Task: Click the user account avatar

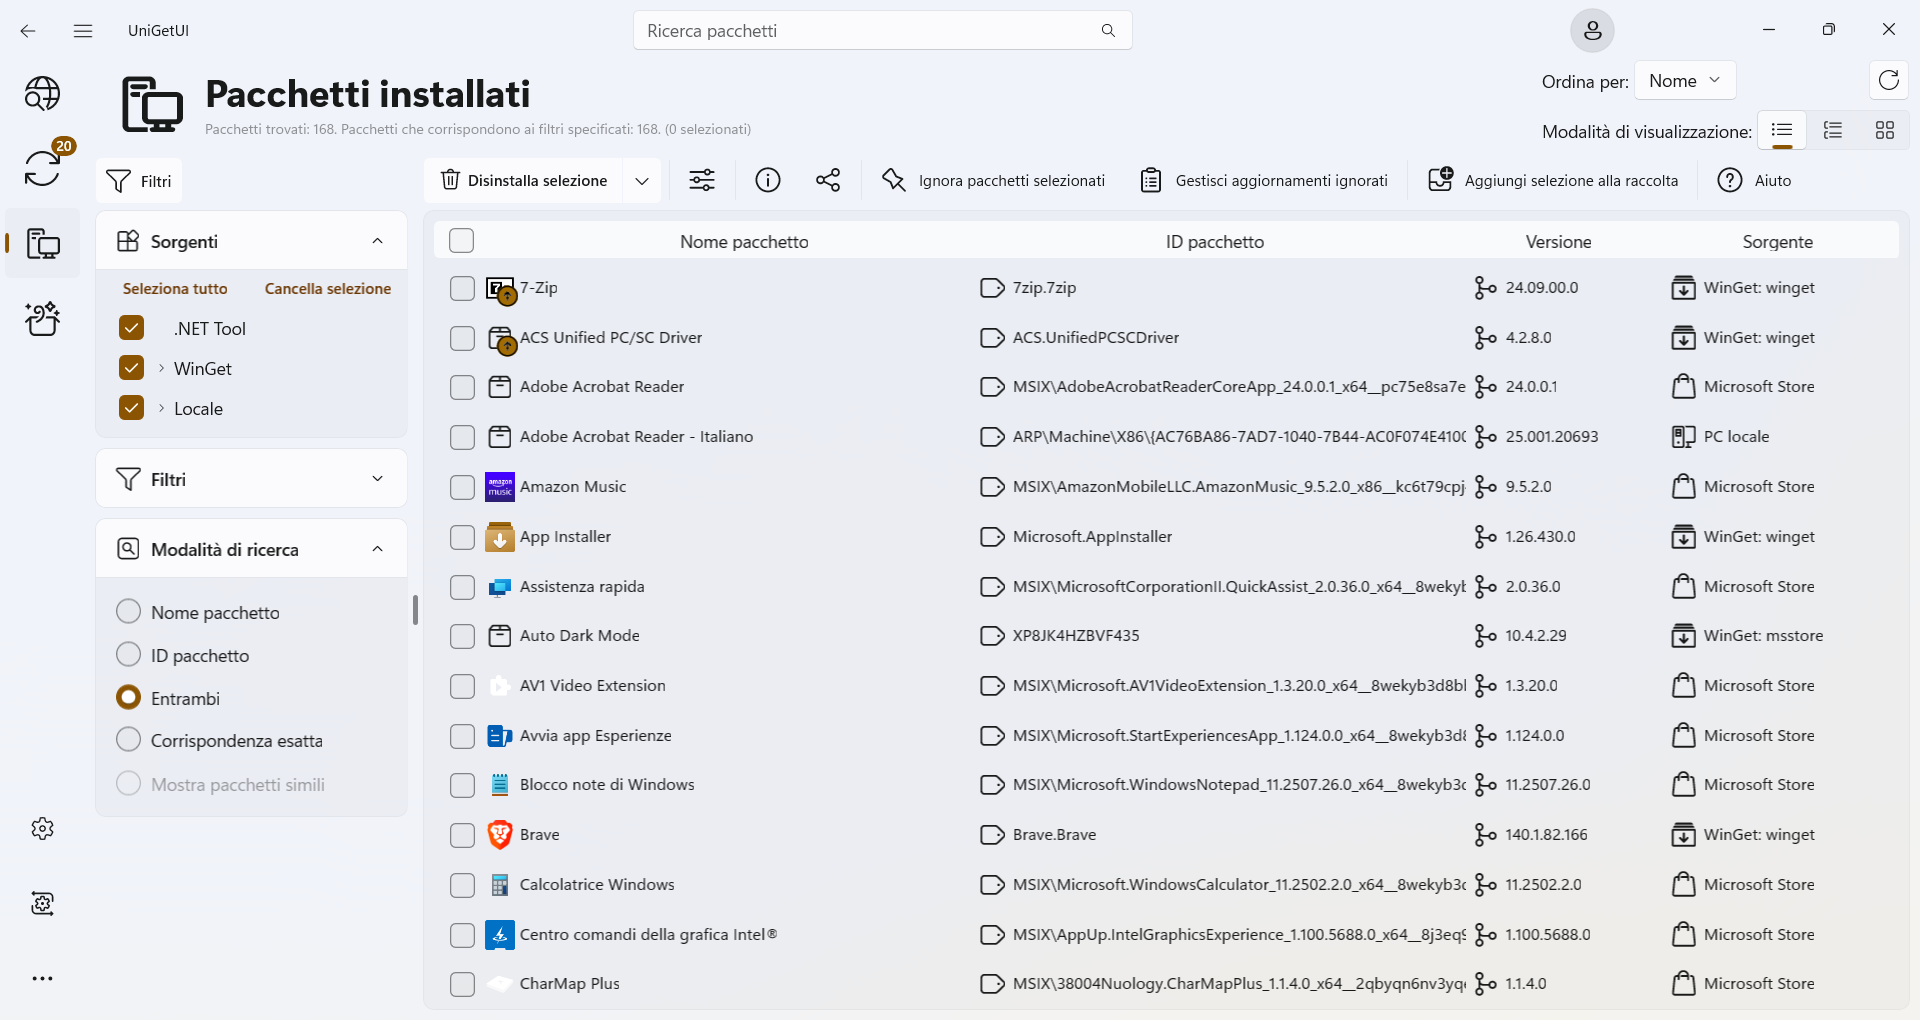Action: [1592, 31]
